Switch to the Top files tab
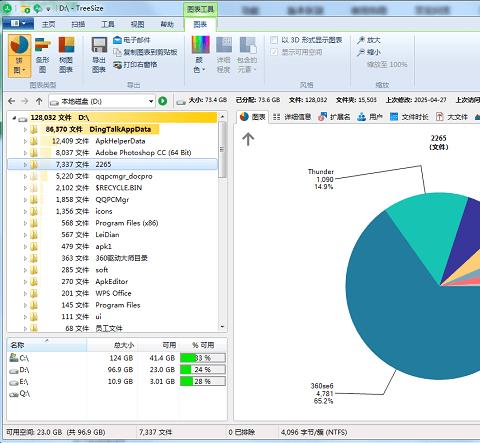 click(452, 117)
